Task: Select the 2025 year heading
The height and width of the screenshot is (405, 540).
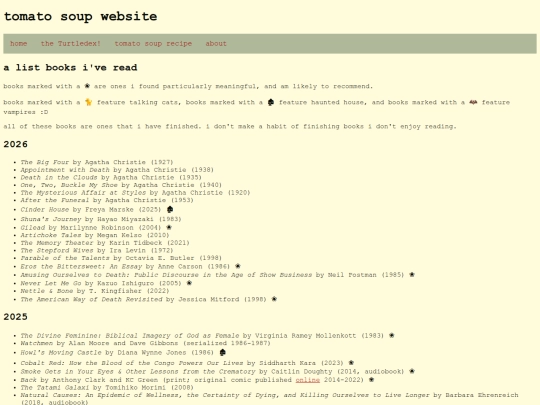Action: pyautogui.click(x=15, y=316)
